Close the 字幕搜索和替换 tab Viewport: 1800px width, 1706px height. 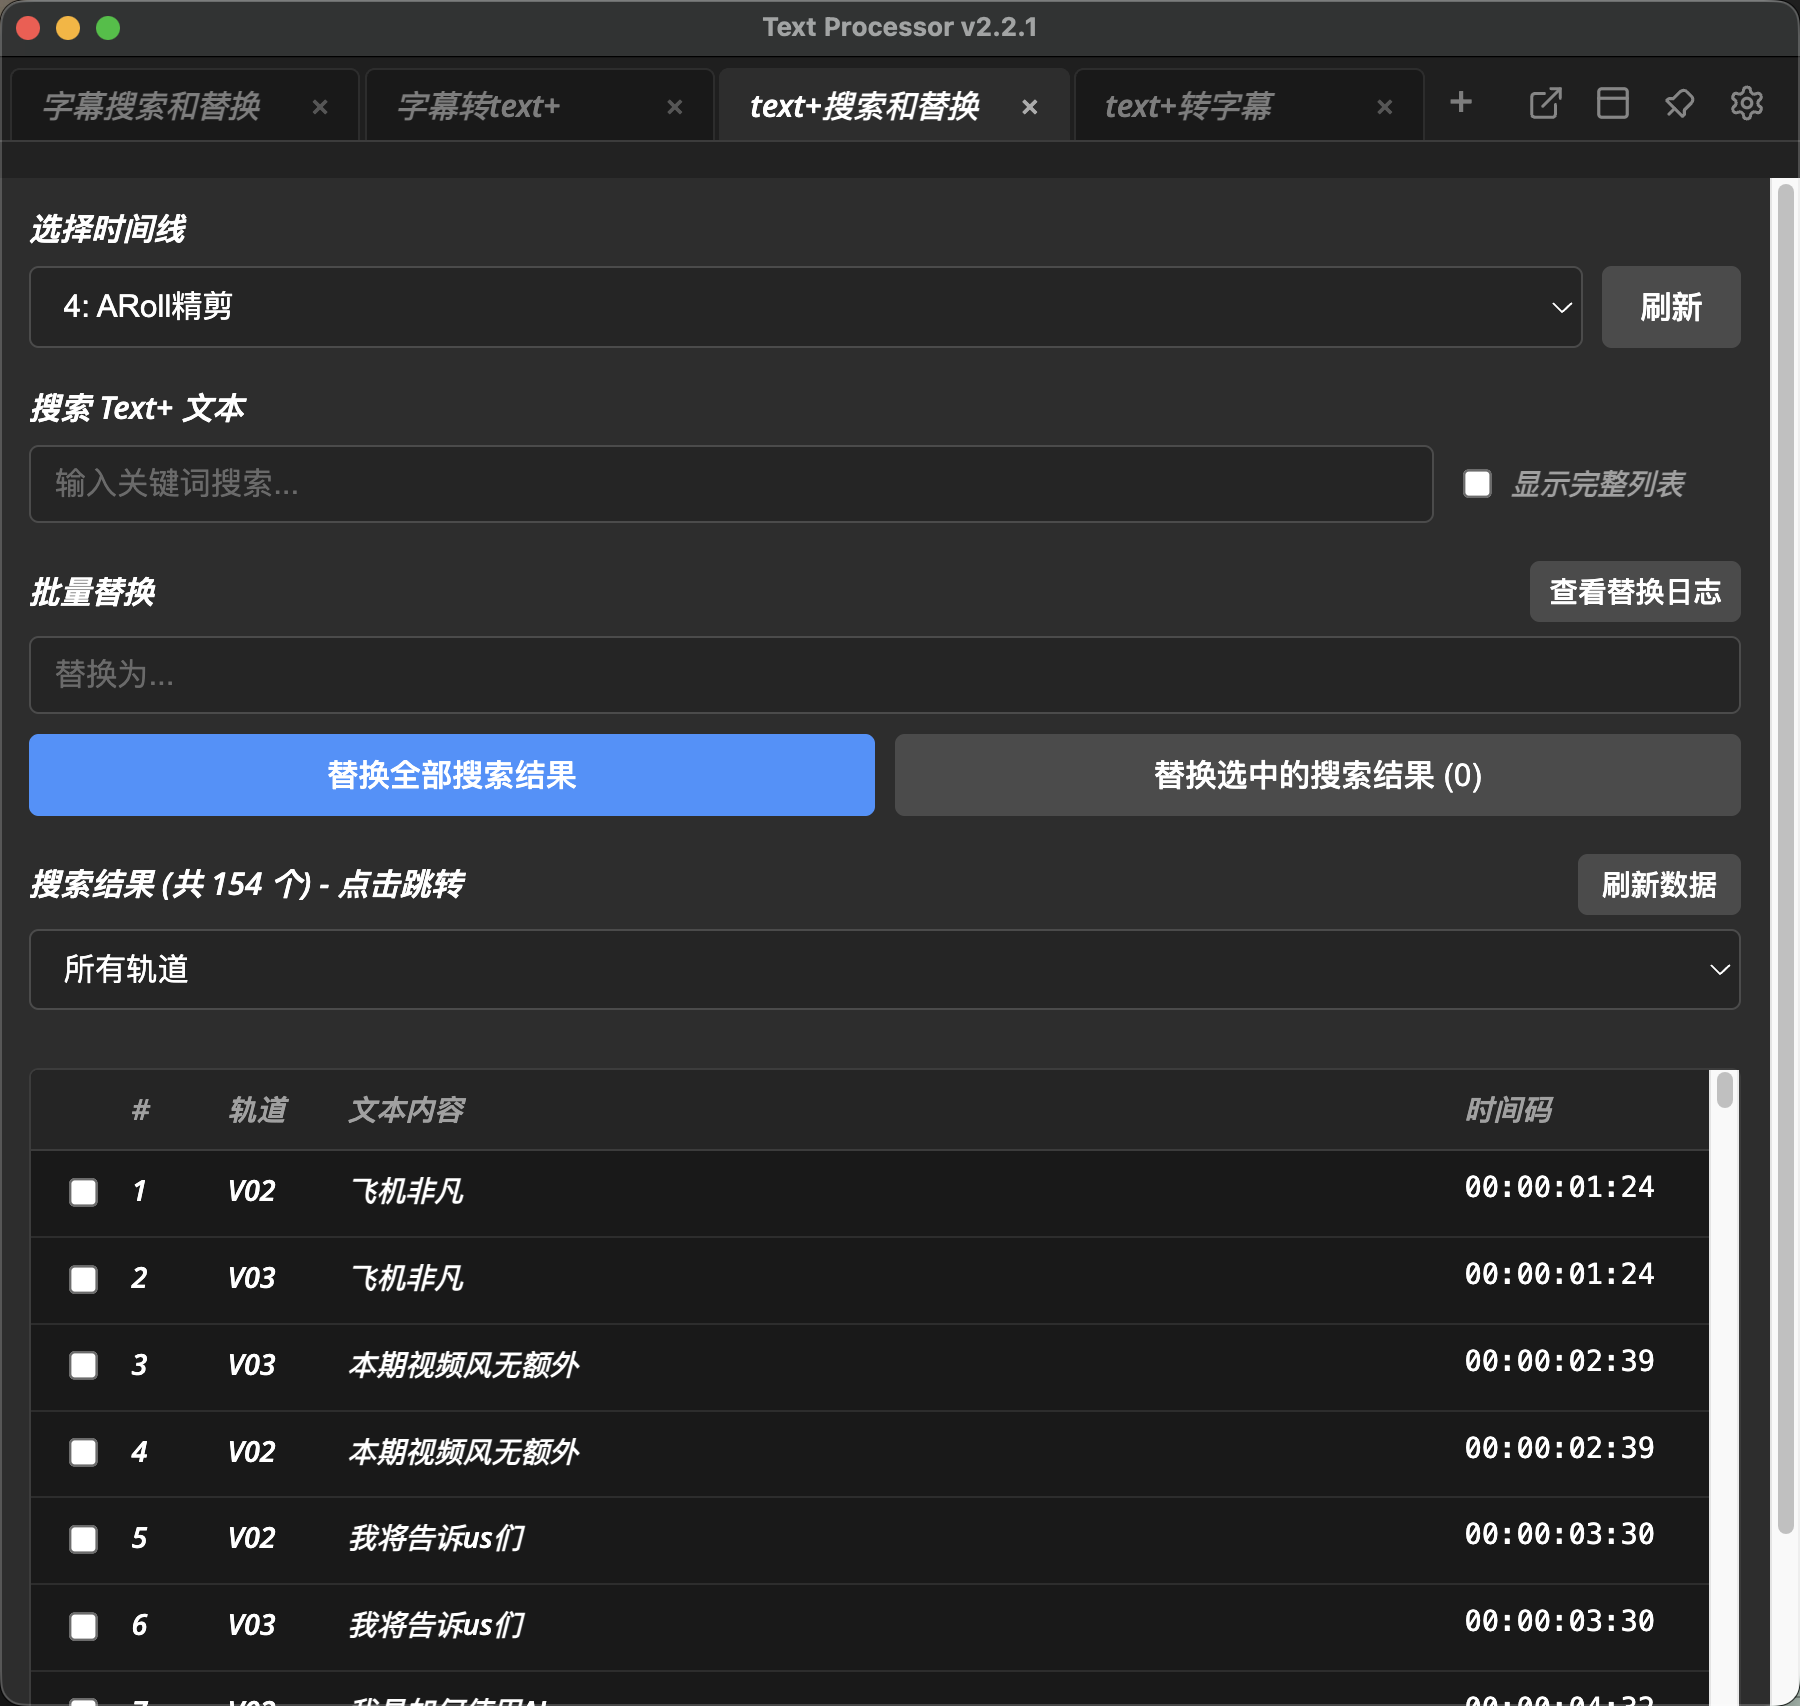pos(320,107)
